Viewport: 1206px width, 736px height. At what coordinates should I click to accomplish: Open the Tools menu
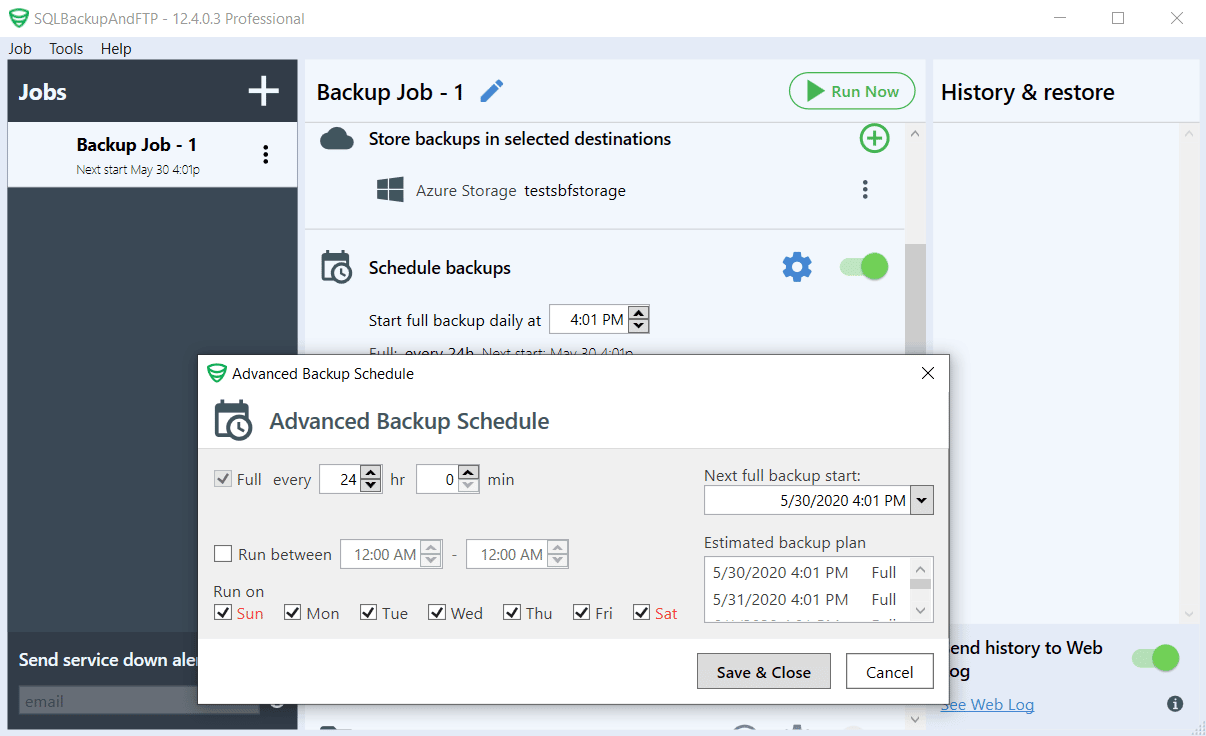coord(66,48)
